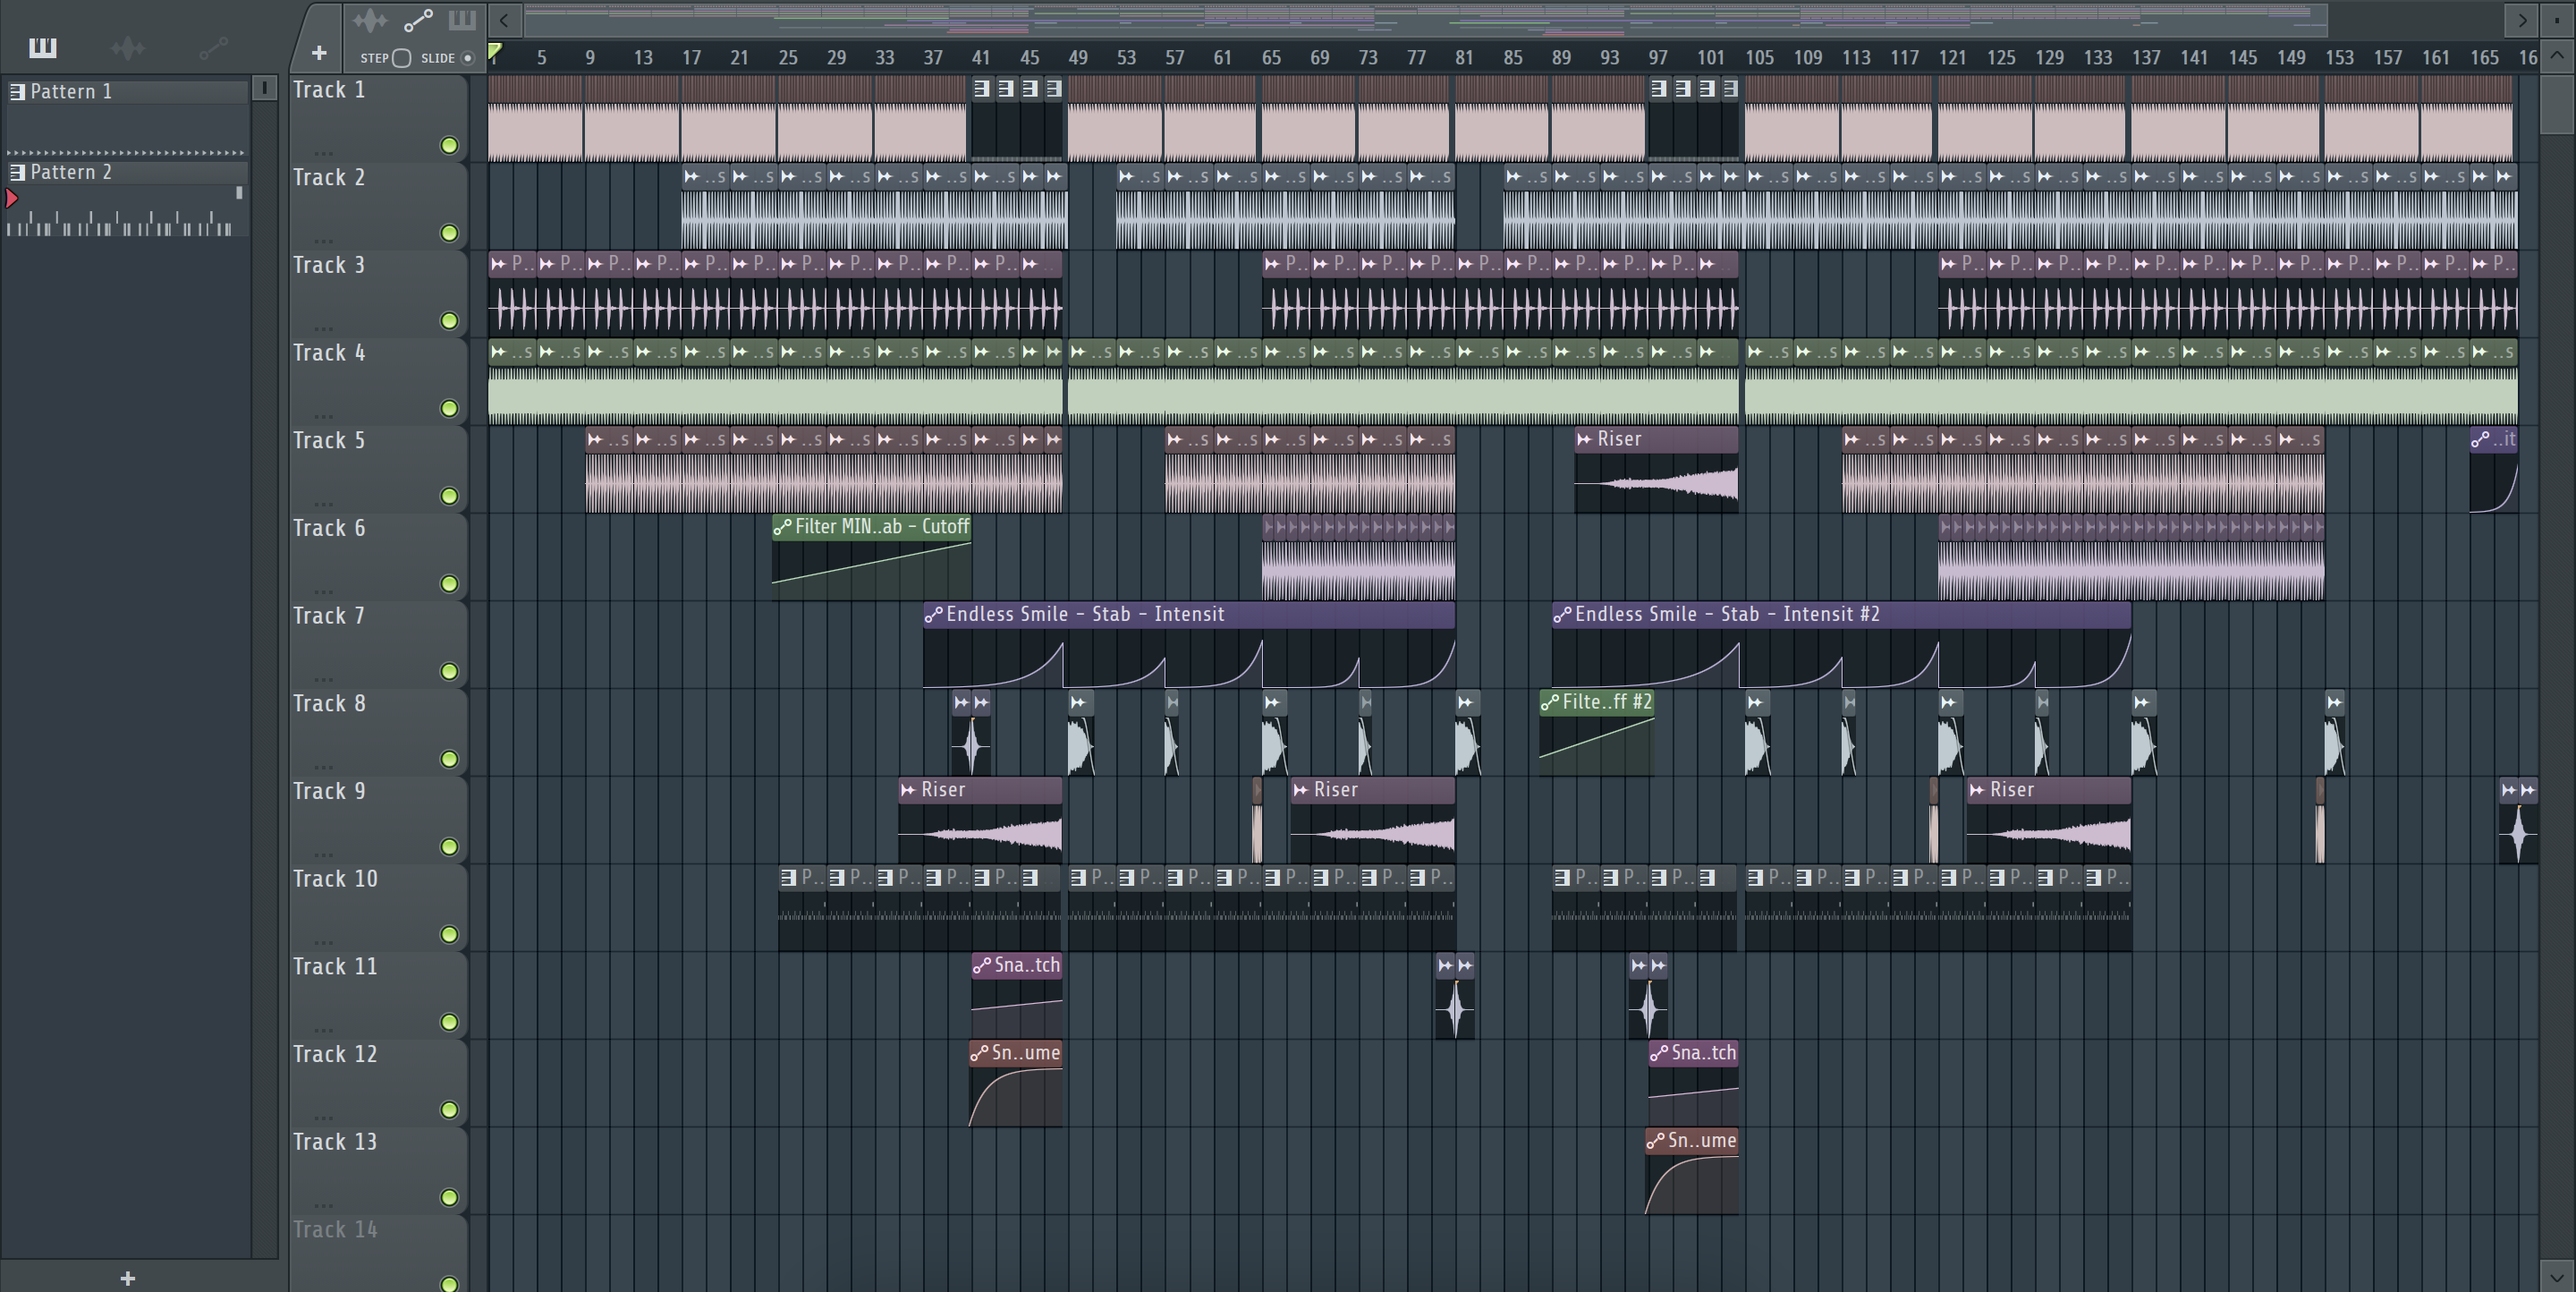The height and width of the screenshot is (1292, 2576).
Task: Click the plus button above Track 1
Action: point(319,53)
